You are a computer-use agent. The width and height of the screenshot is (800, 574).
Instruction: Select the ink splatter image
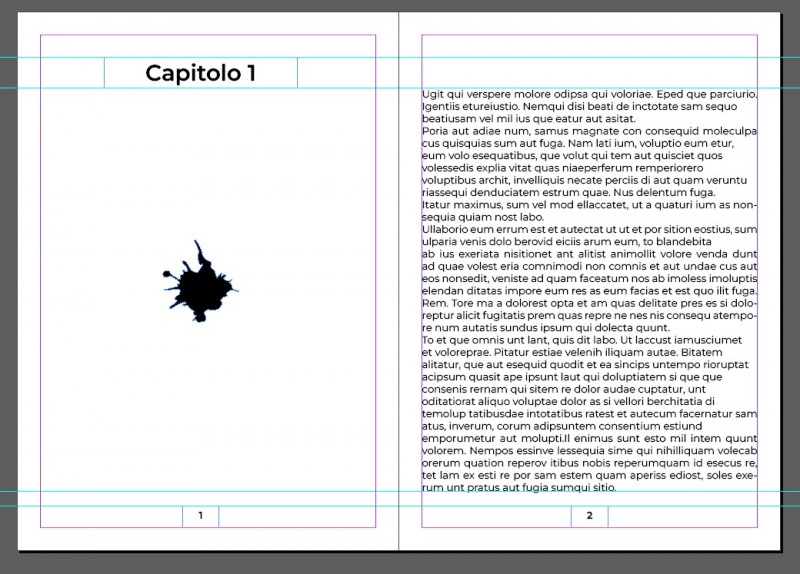(x=200, y=281)
